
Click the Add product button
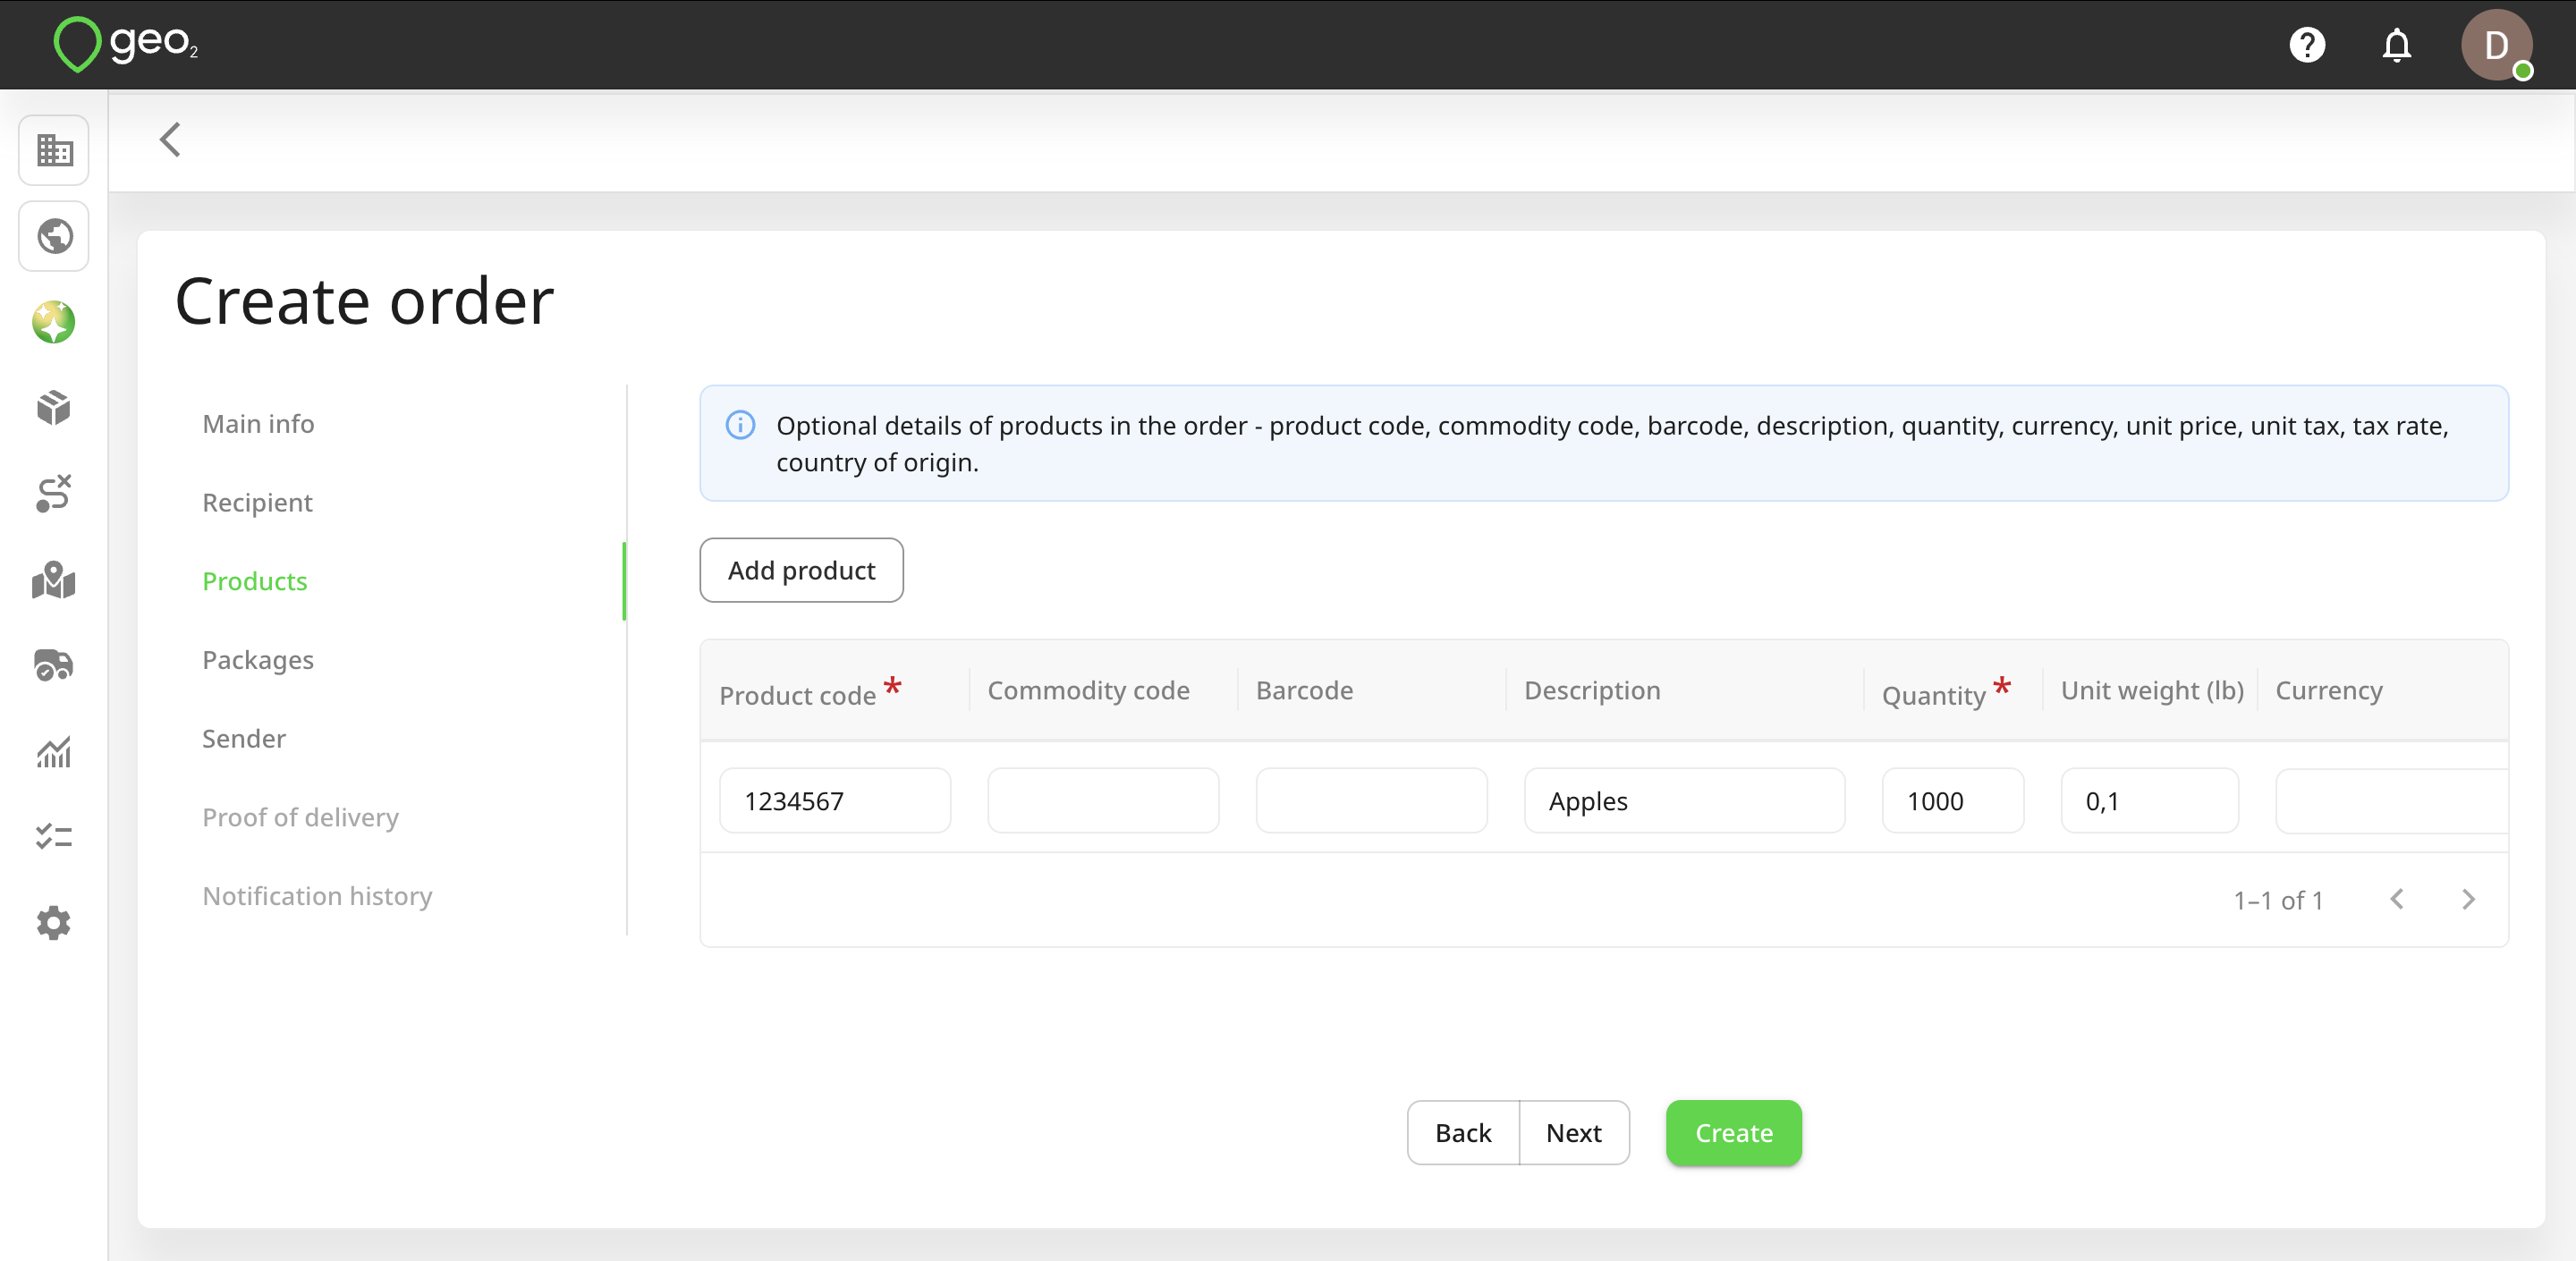[801, 570]
